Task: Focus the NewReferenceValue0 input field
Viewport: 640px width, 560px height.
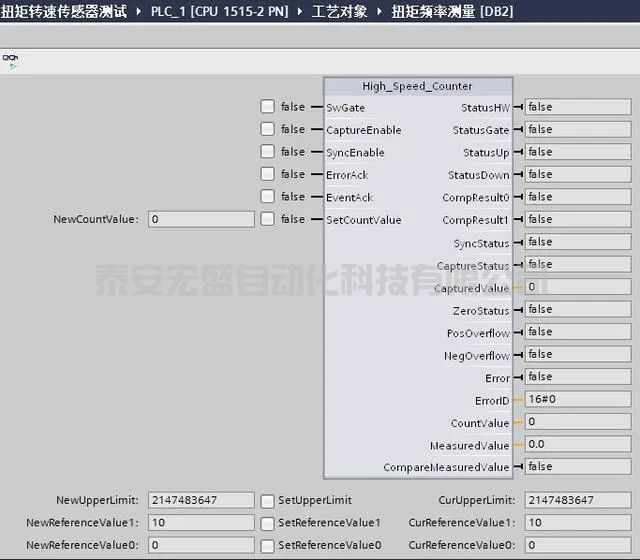Action: (201, 545)
